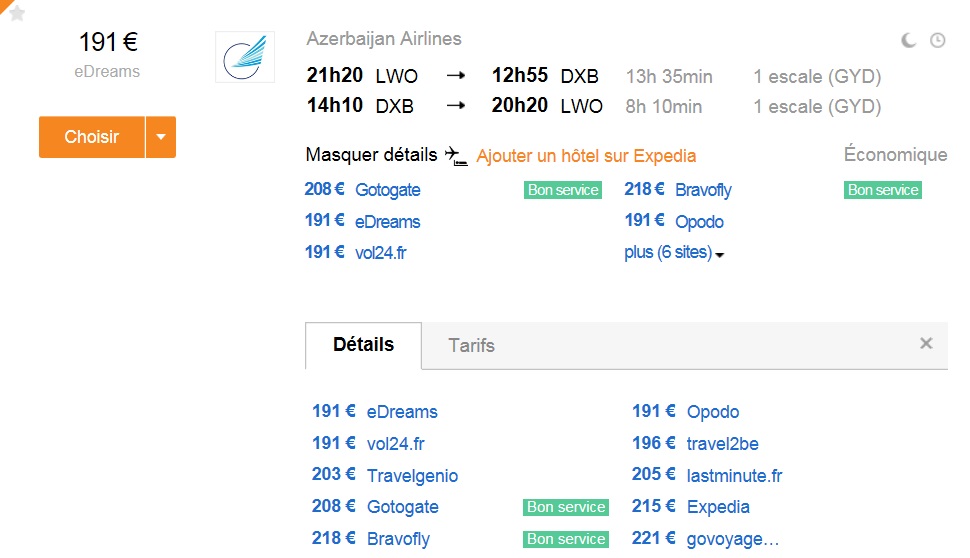Open the dropdown arrow beside Choisir
Viewport: 970px width, 558px height.
pyautogui.click(x=161, y=137)
